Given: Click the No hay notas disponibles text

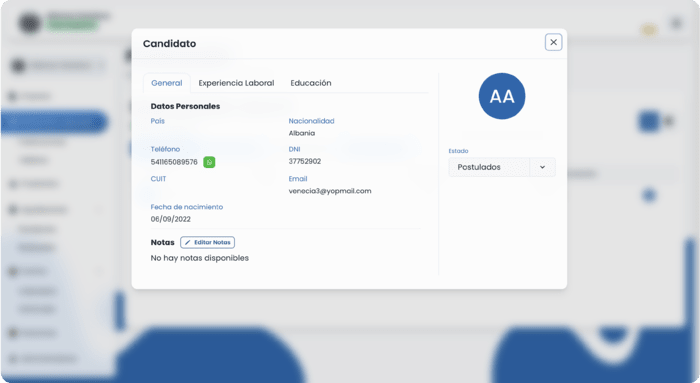Looking at the screenshot, I should 200,258.
